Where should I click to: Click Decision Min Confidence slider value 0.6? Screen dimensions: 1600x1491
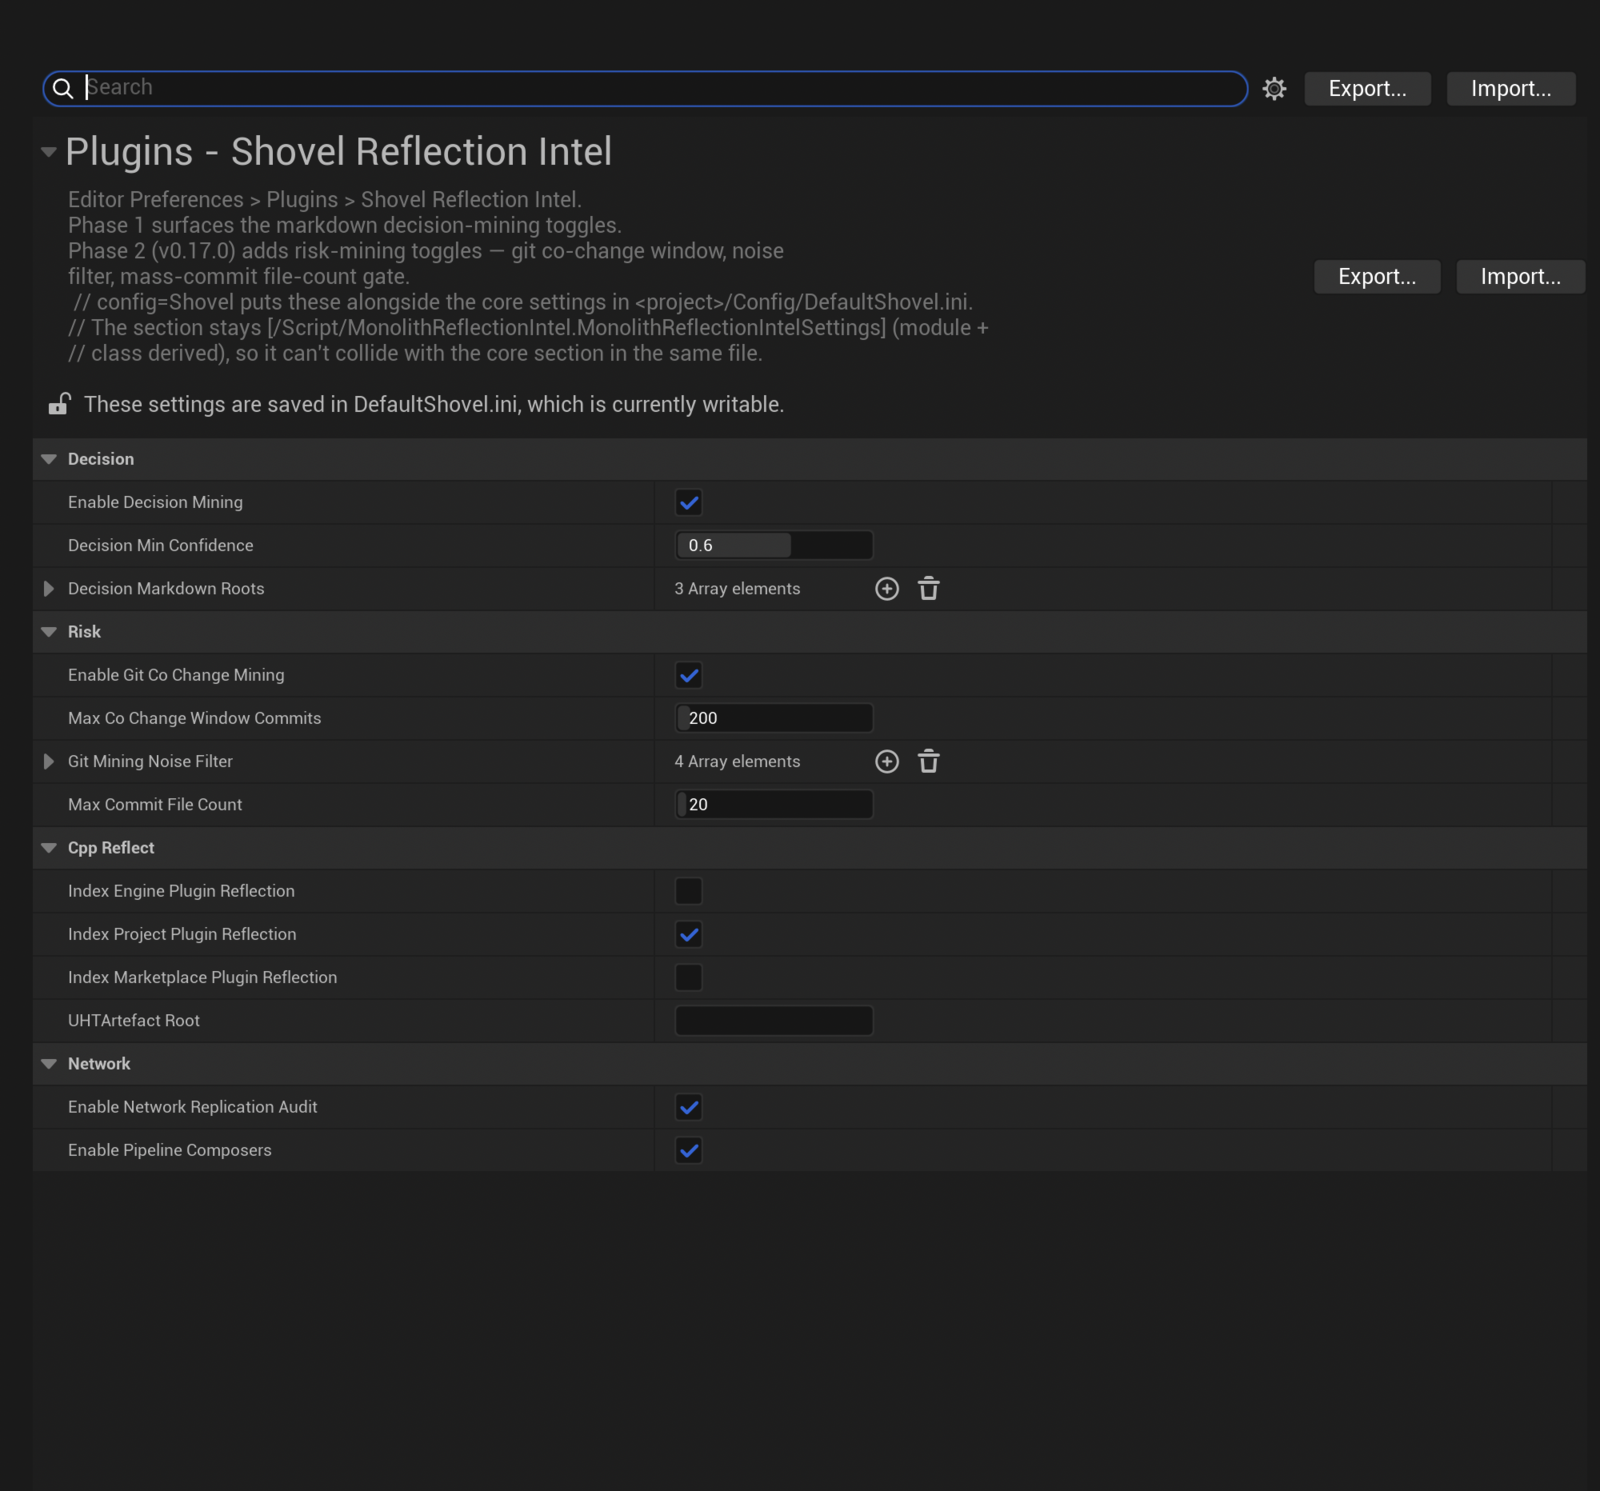pyautogui.click(x=774, y=546)
